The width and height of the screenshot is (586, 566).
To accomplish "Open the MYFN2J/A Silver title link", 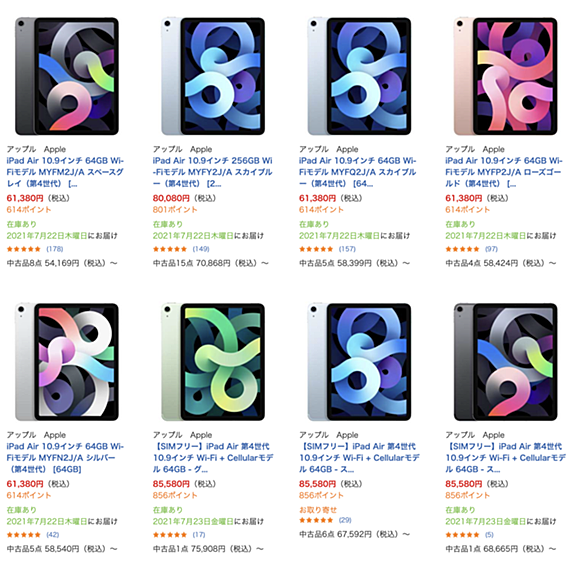I will click(65, 458).
